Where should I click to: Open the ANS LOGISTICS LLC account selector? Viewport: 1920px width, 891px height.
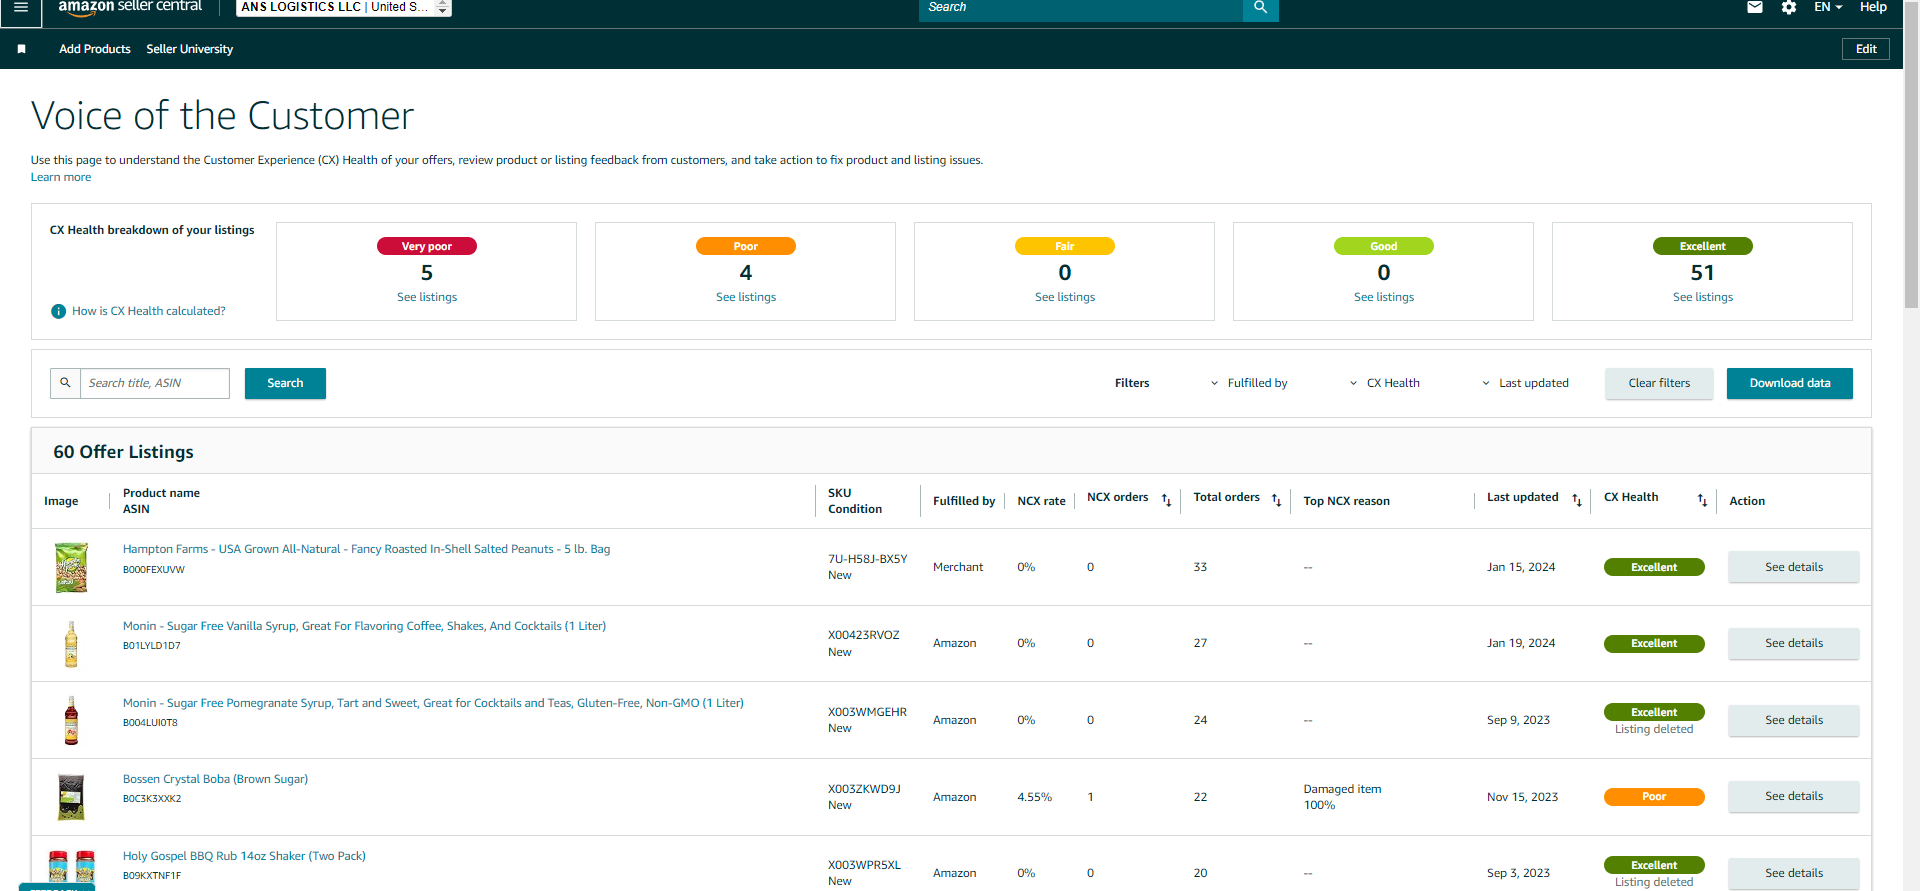pos(344,7)
